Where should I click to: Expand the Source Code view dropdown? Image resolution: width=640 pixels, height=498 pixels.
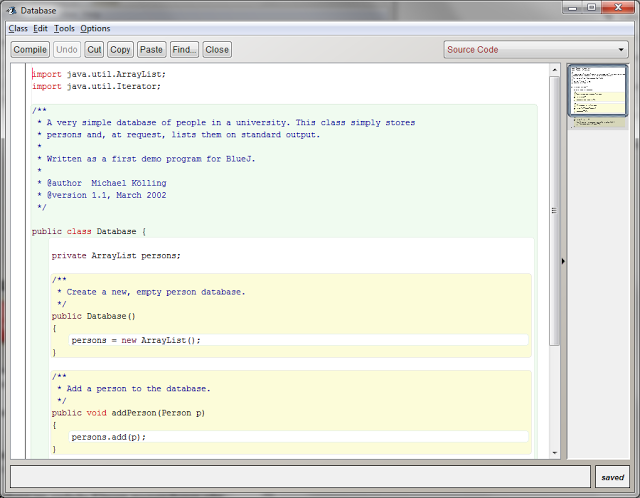pos(535,49)
